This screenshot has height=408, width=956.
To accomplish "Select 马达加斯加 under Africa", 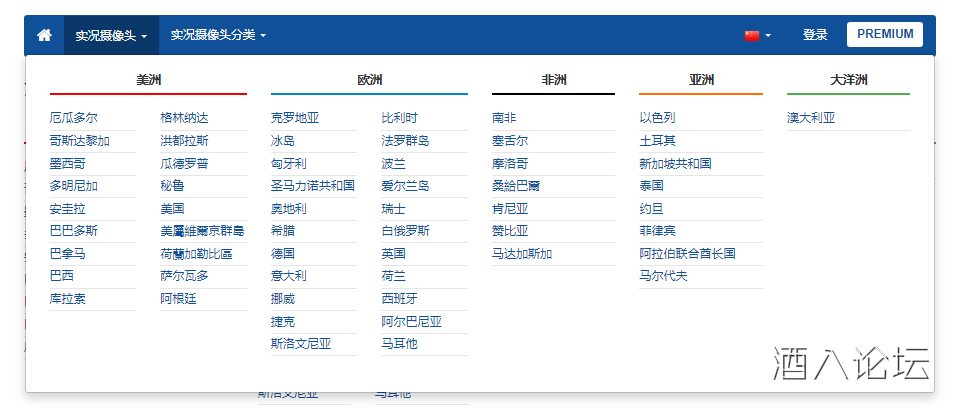I will point(522,254).
